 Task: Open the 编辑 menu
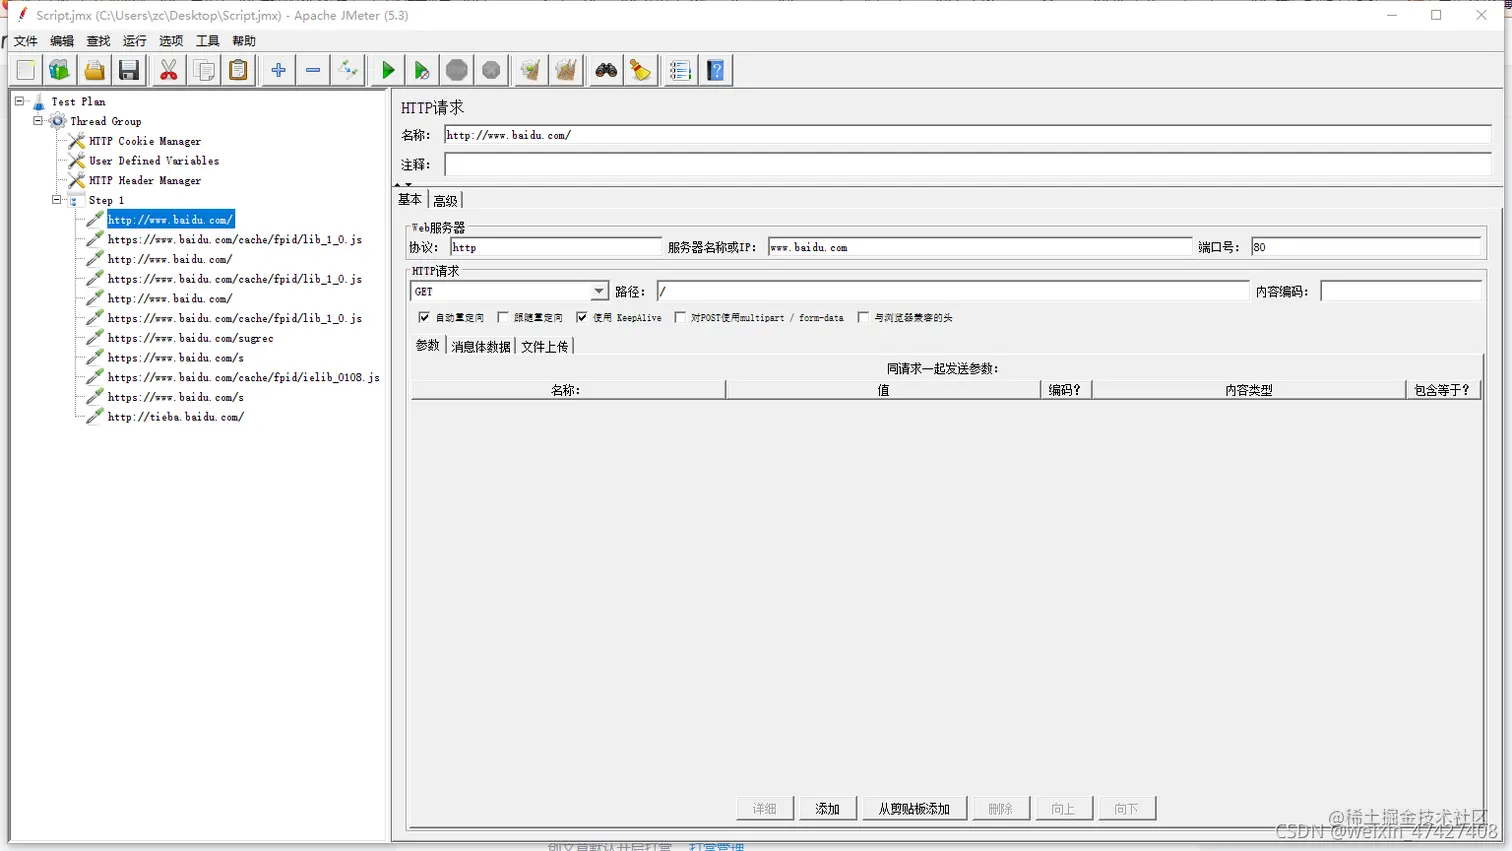click(62, 41)
